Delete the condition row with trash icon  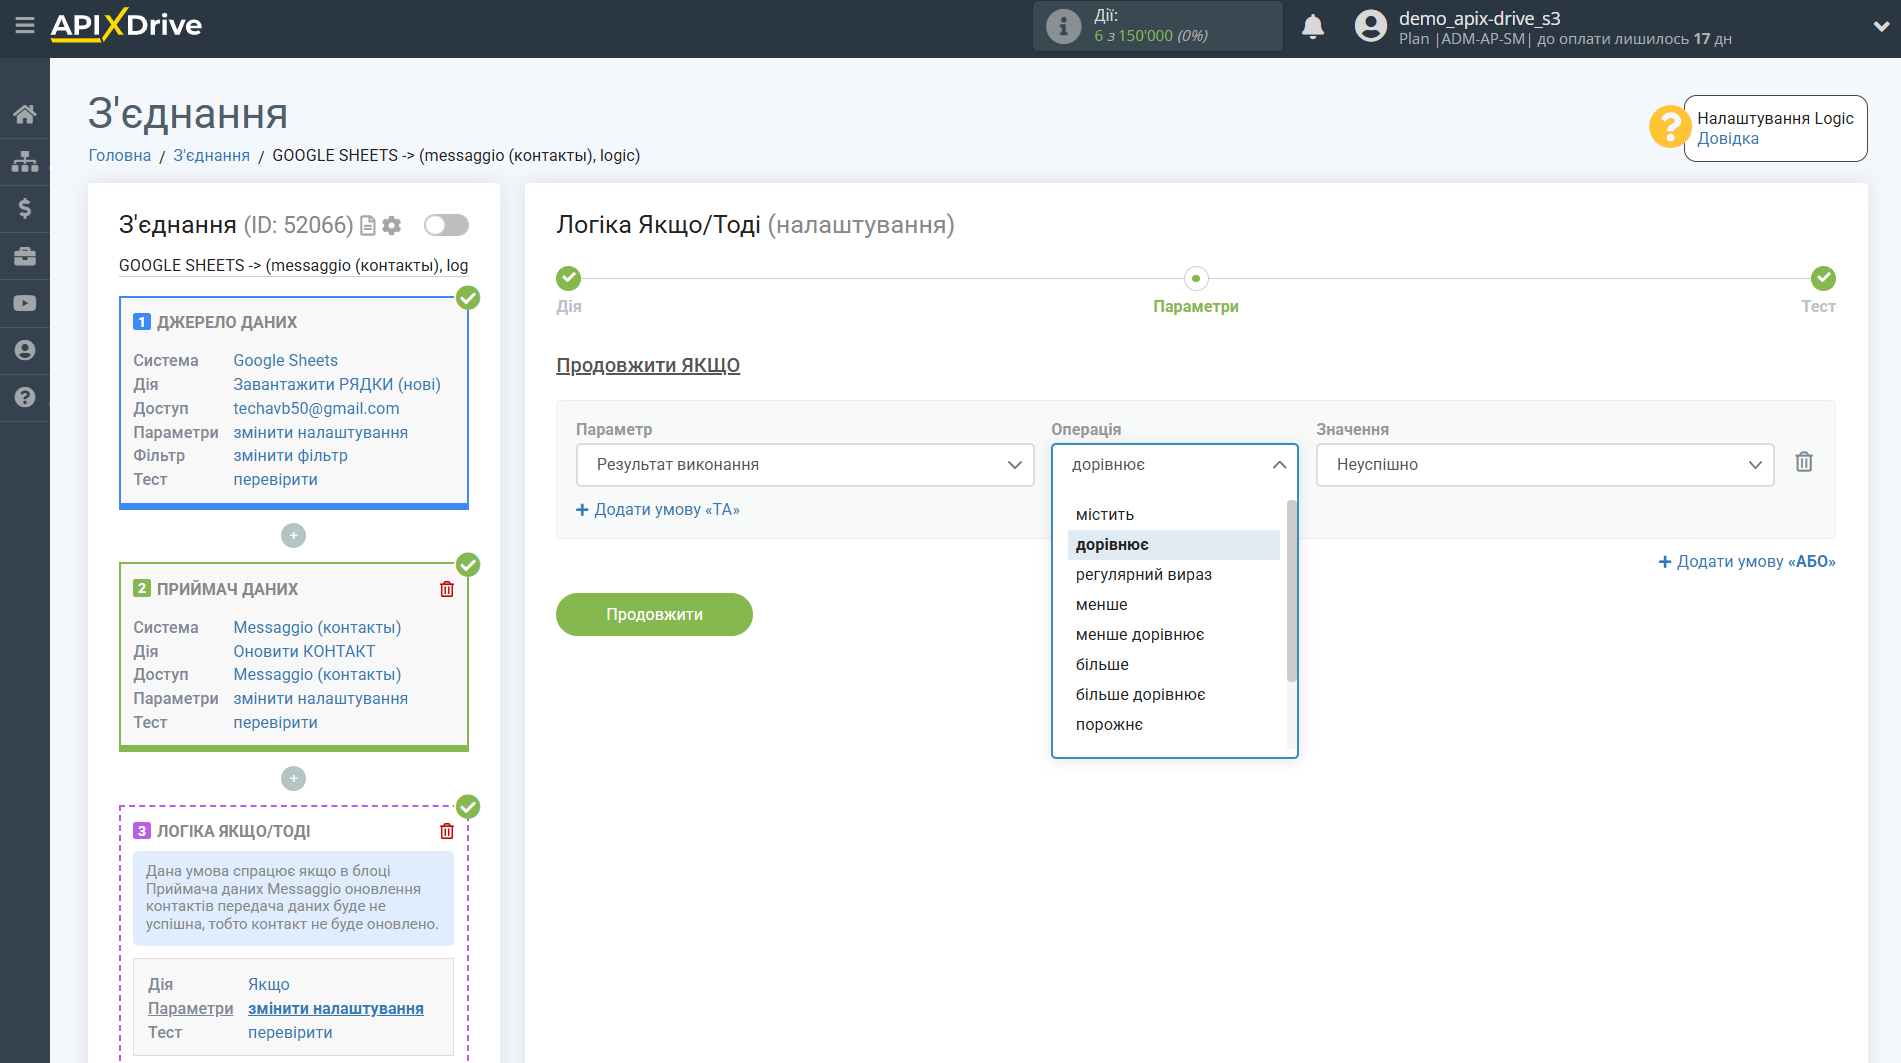[x=1803, y=462]
